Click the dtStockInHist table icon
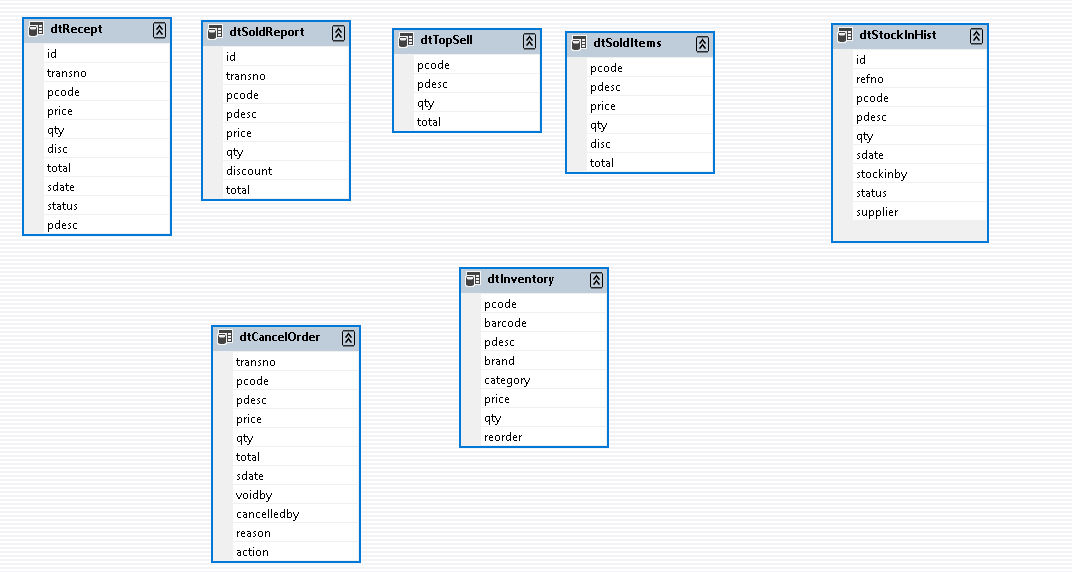The width and height of the screenshot is (1072, 572). point(845,36)
